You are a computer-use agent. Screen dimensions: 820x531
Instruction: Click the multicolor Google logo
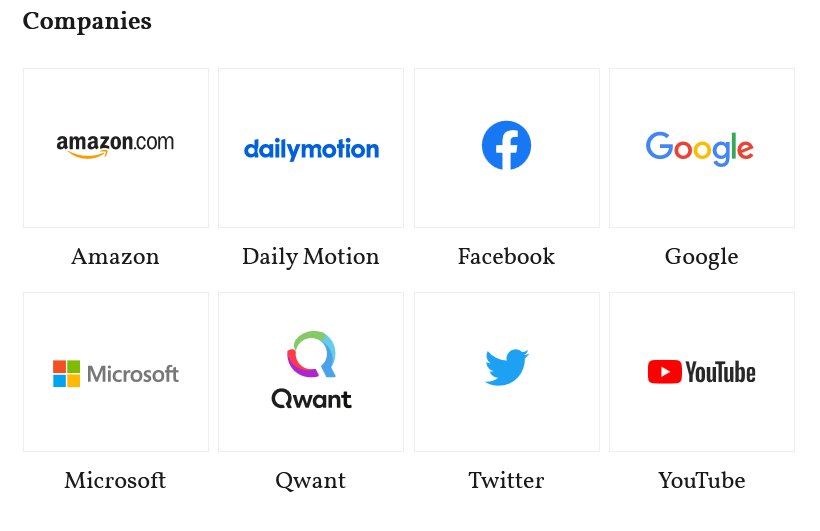tap(700, 149)
